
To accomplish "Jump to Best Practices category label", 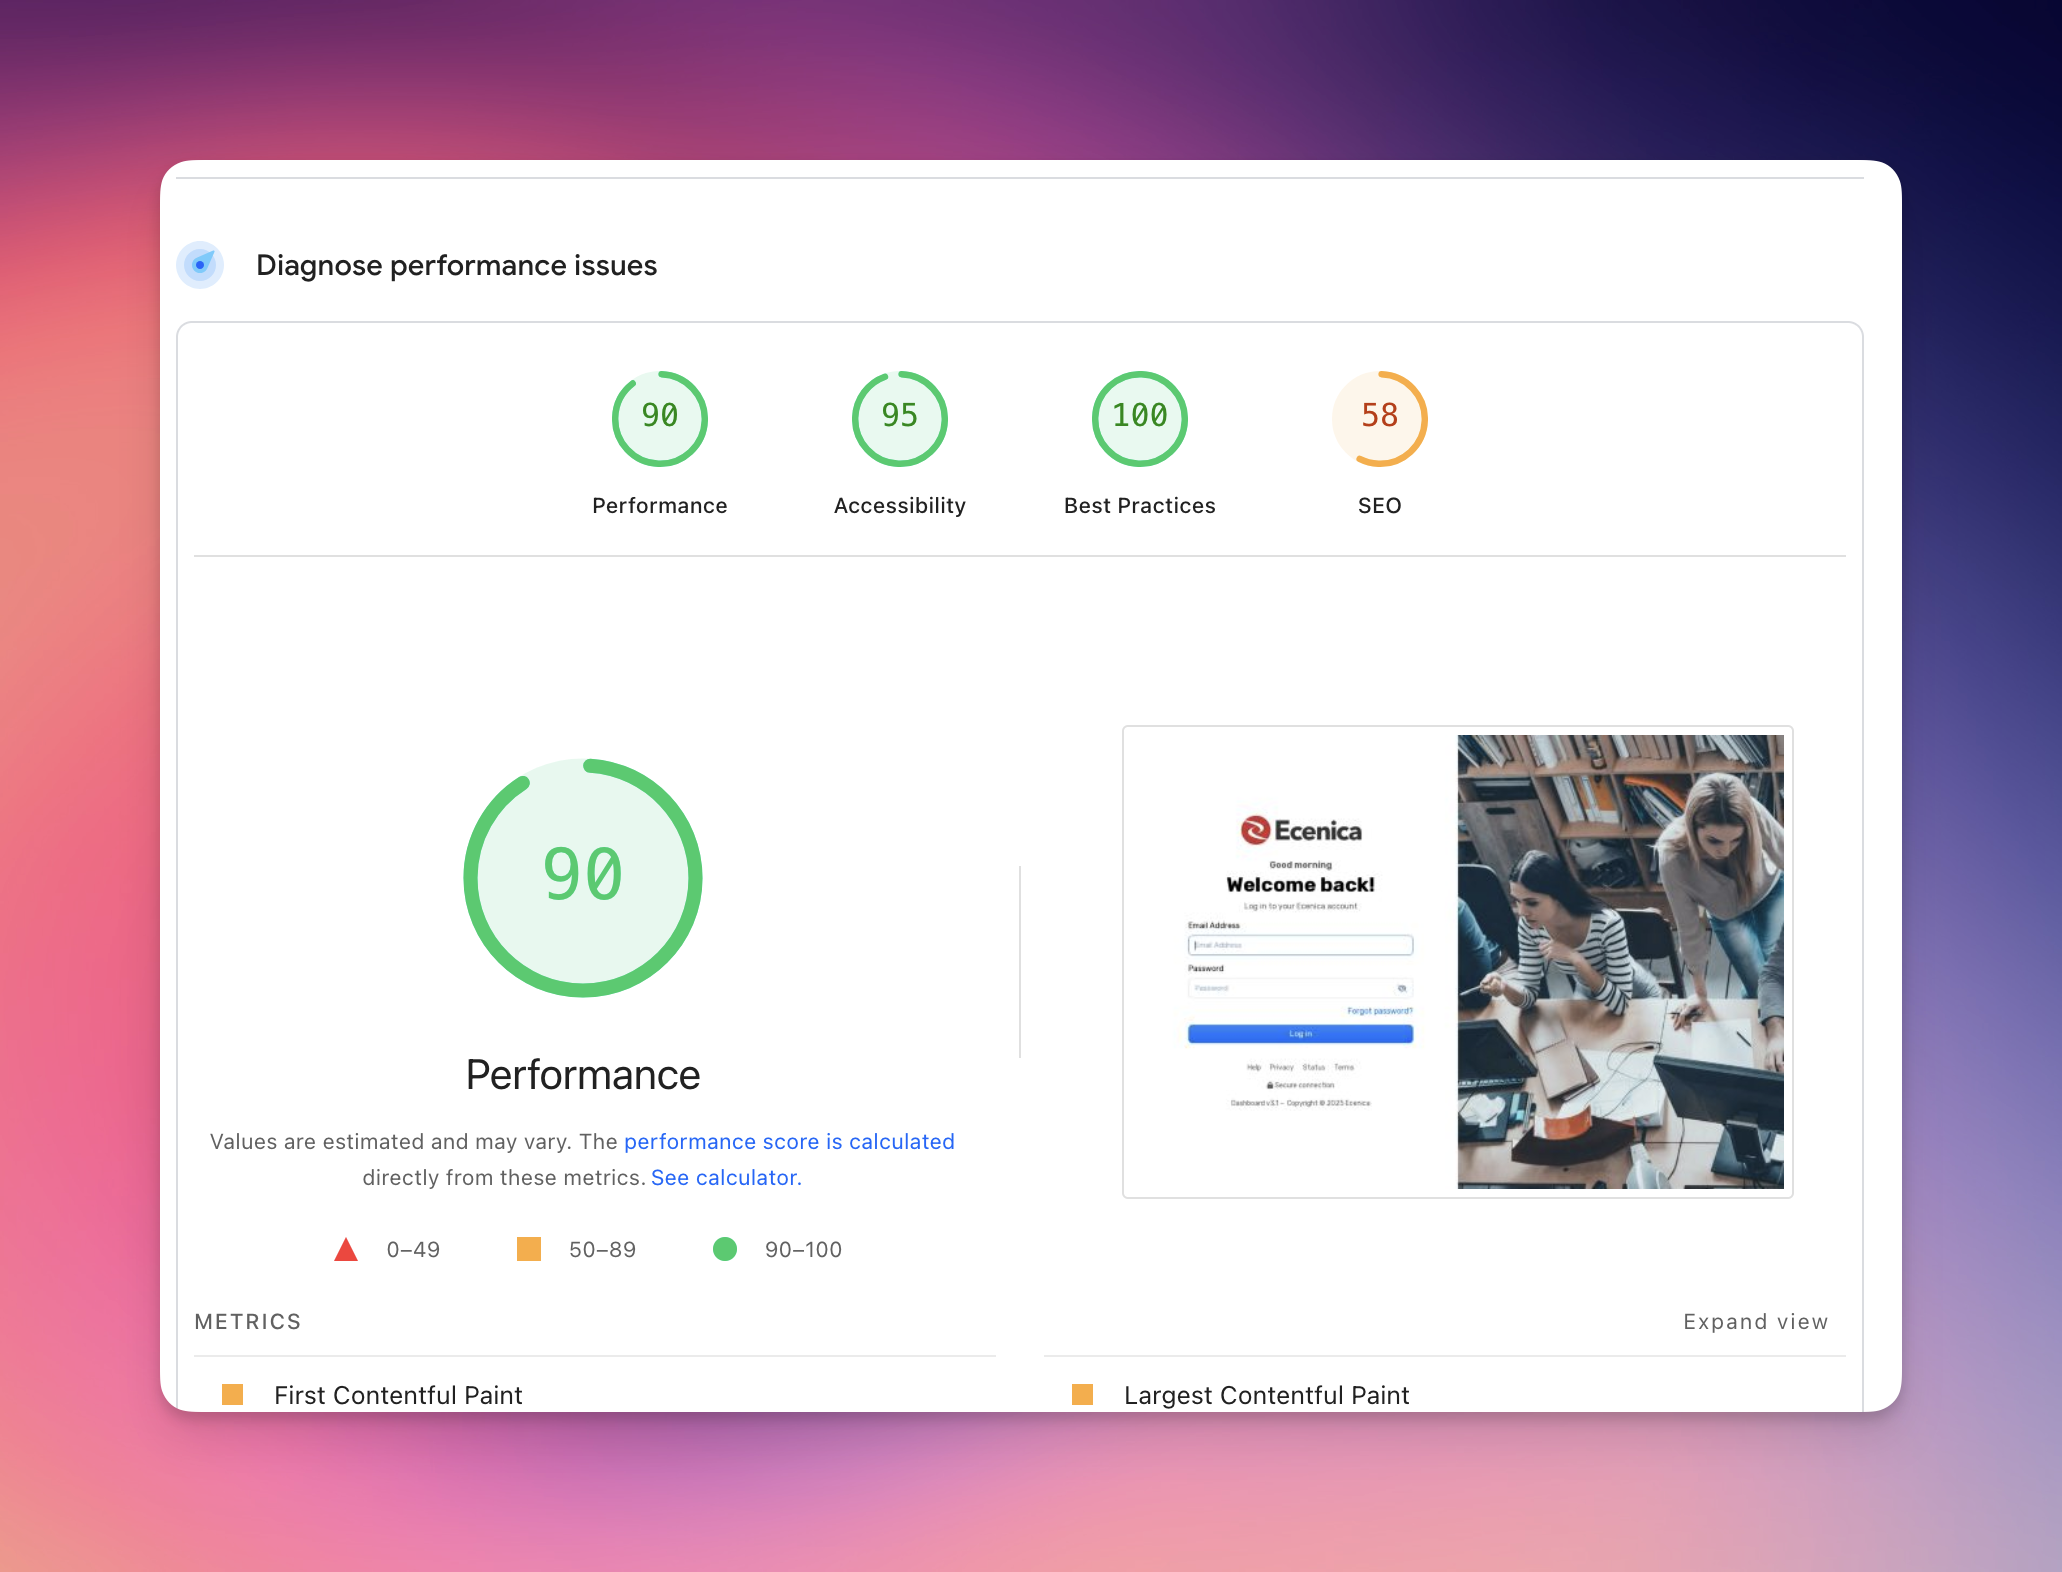I will click(1140, 505).
